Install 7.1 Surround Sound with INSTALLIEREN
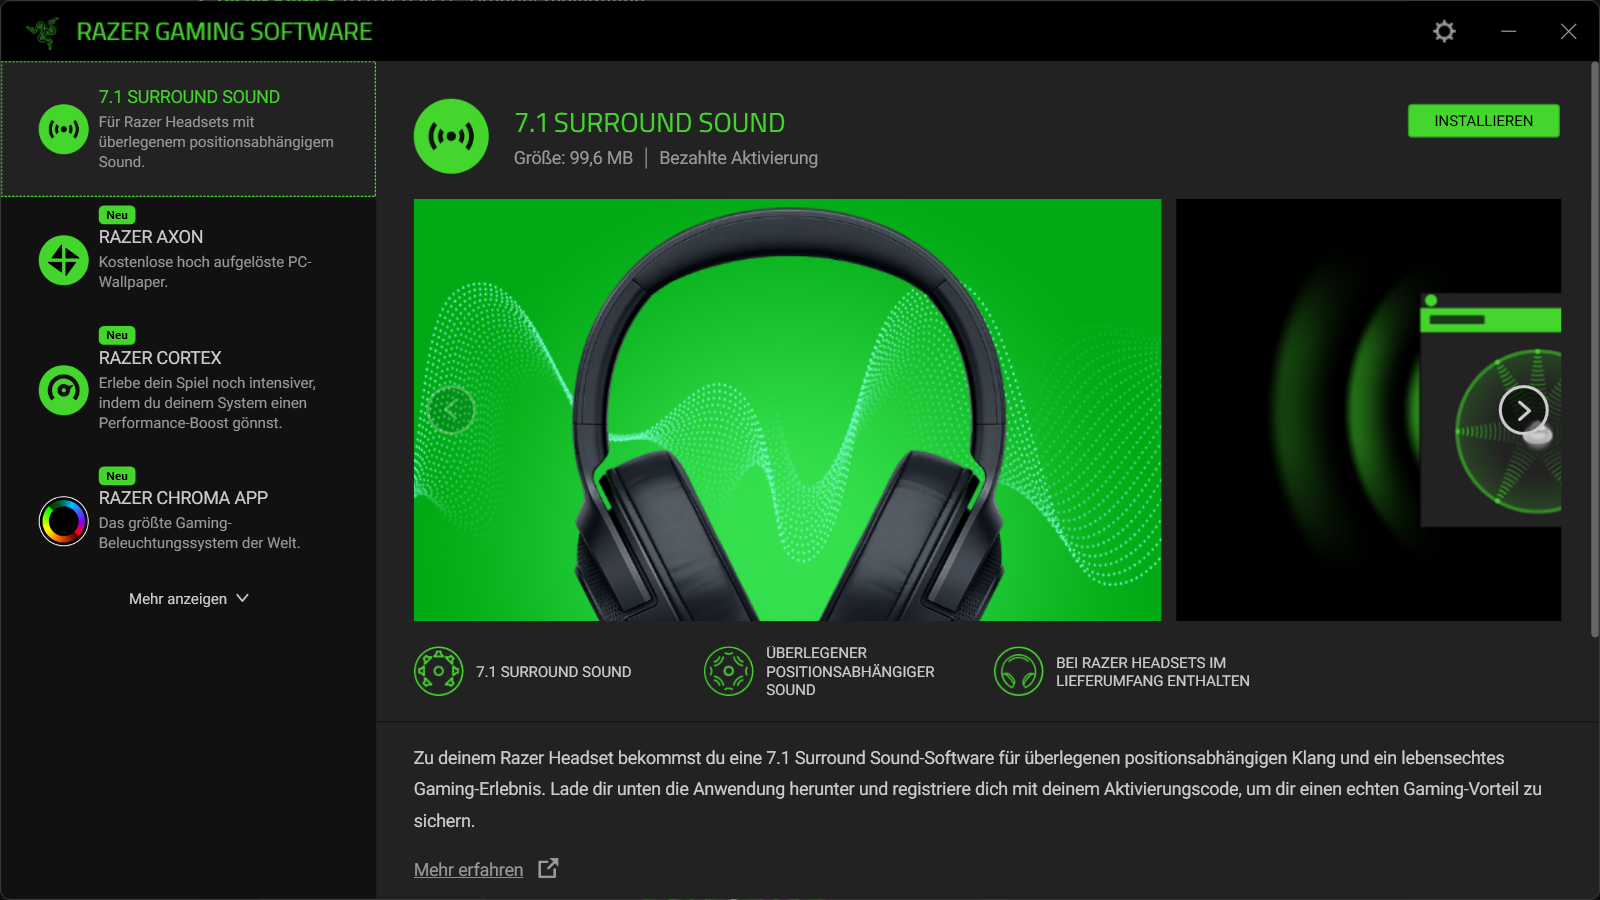 pos(1484,121)
